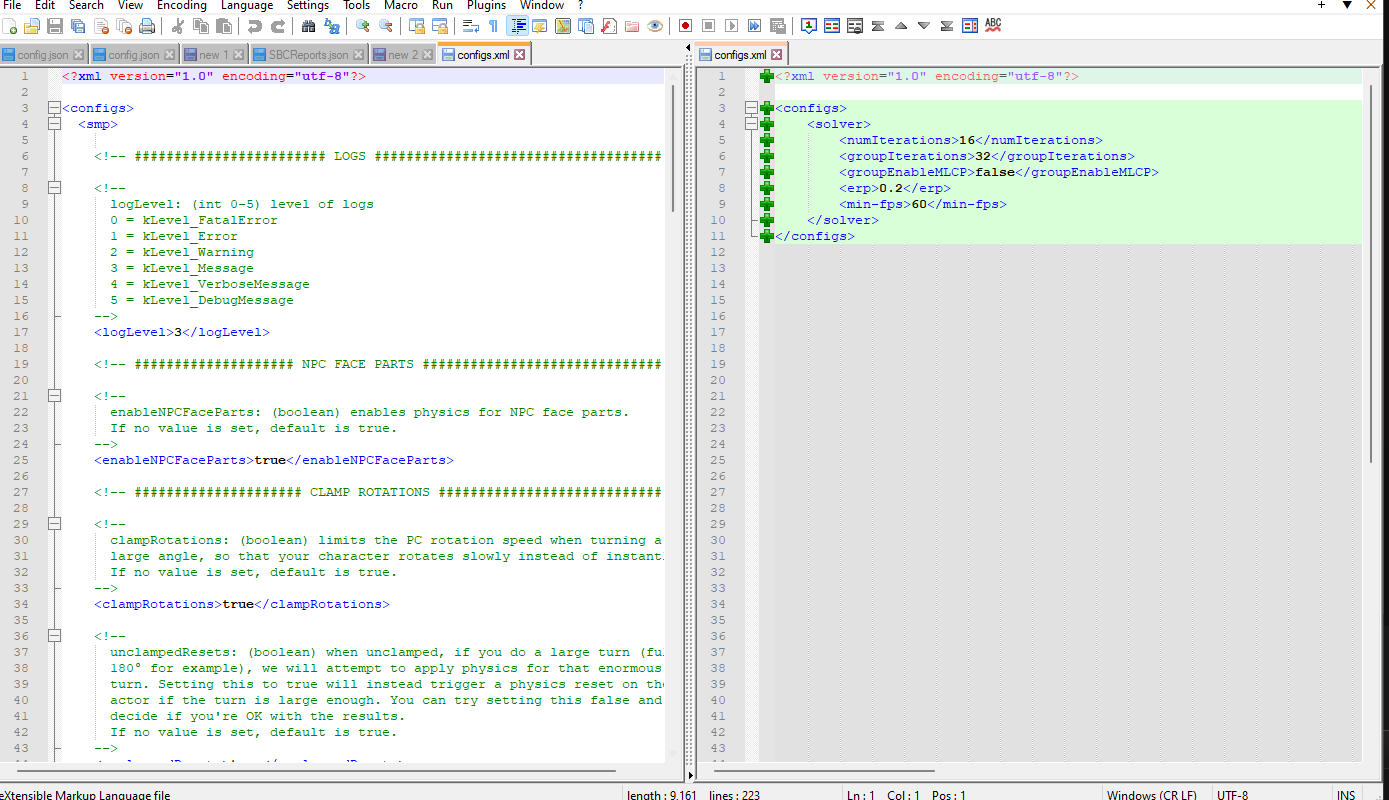Go to previous difference up arrow
The image size is (1389, 800).
(900, 26)
